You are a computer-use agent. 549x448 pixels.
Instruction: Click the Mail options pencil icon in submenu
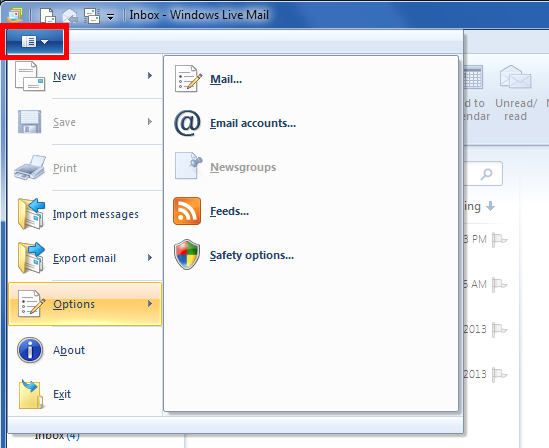click(188, 78)
